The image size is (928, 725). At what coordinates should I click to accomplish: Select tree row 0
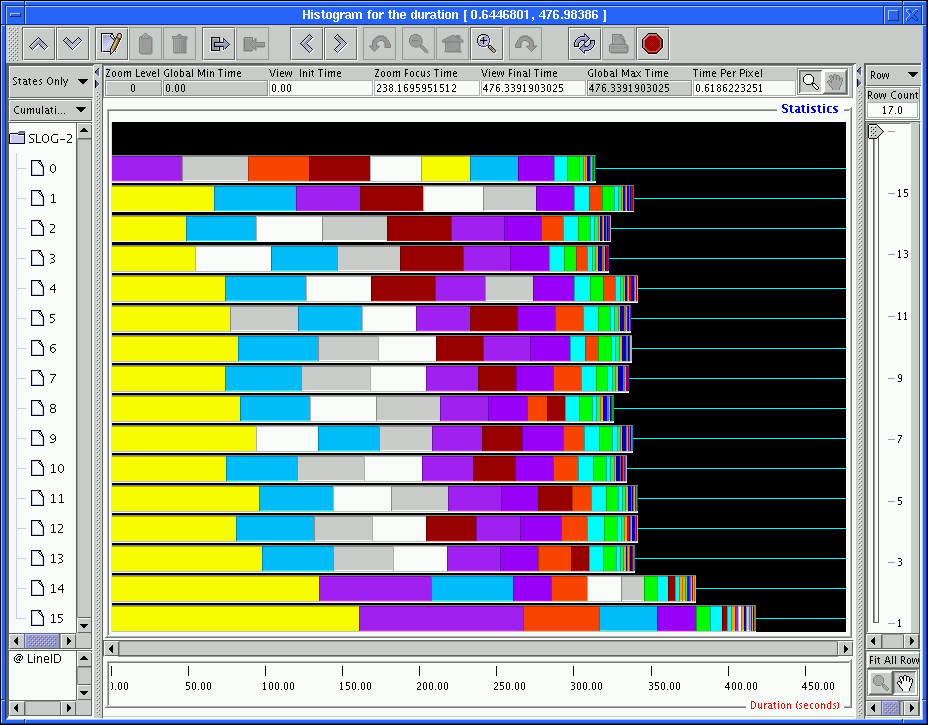point(44,169)
